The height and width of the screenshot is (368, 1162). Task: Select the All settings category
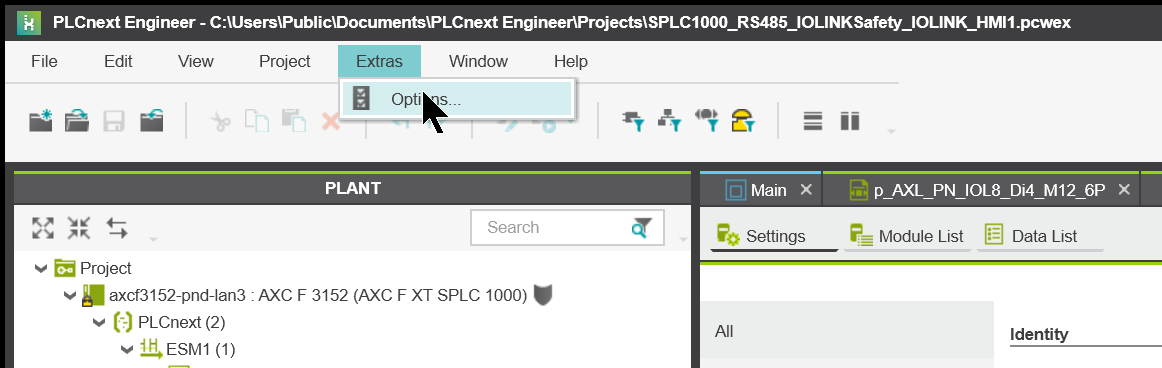[x=847, y=331]
